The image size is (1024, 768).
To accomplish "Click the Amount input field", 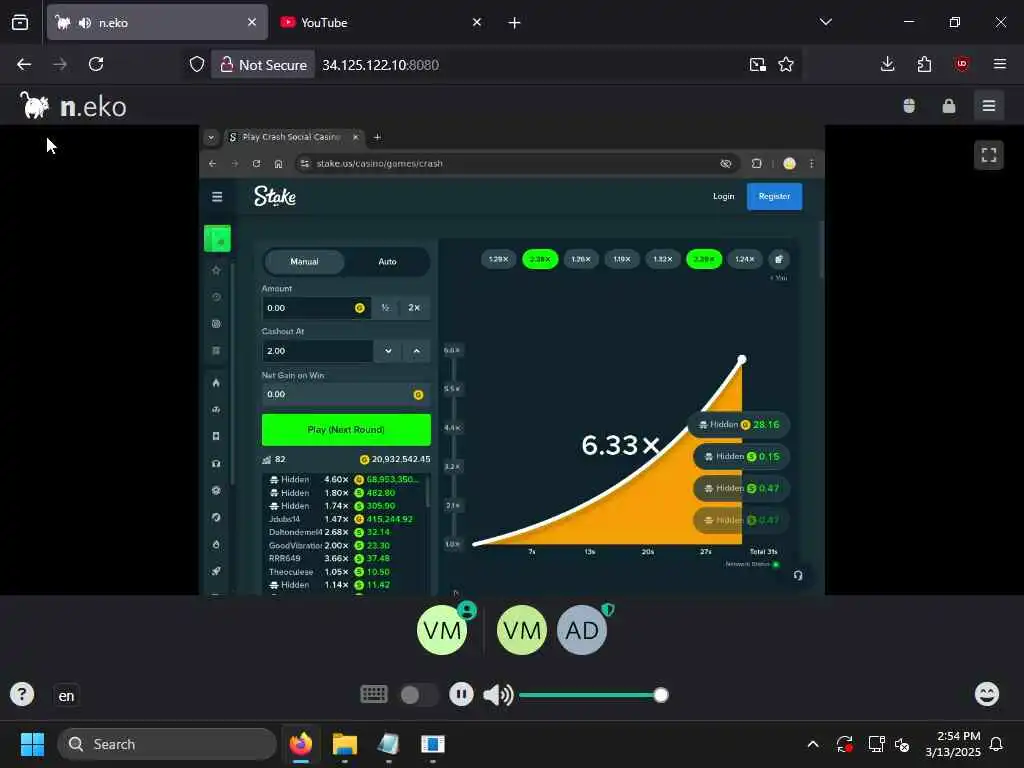I will [316, 308].
